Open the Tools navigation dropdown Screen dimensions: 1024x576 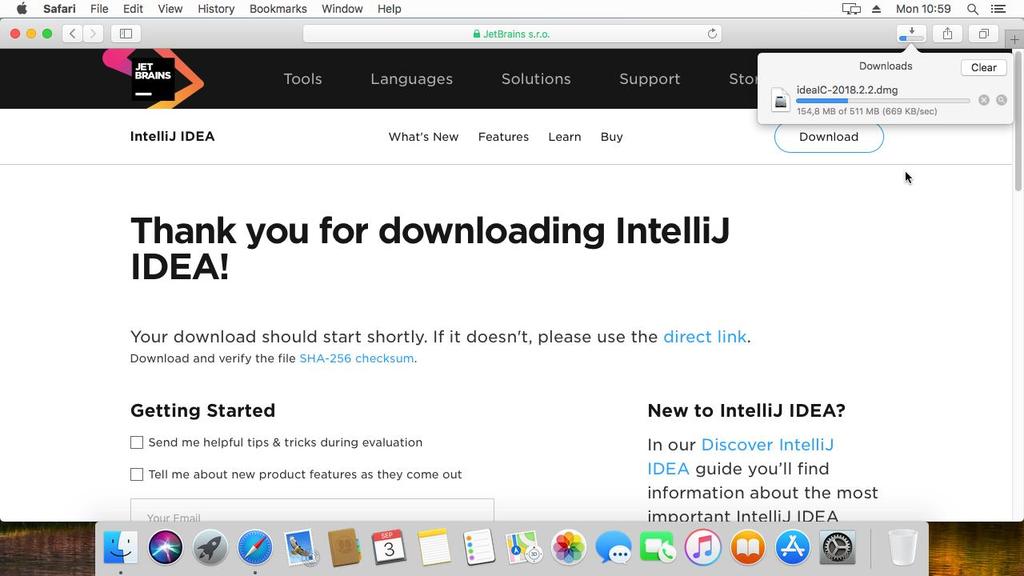click(x=303, y=79)
